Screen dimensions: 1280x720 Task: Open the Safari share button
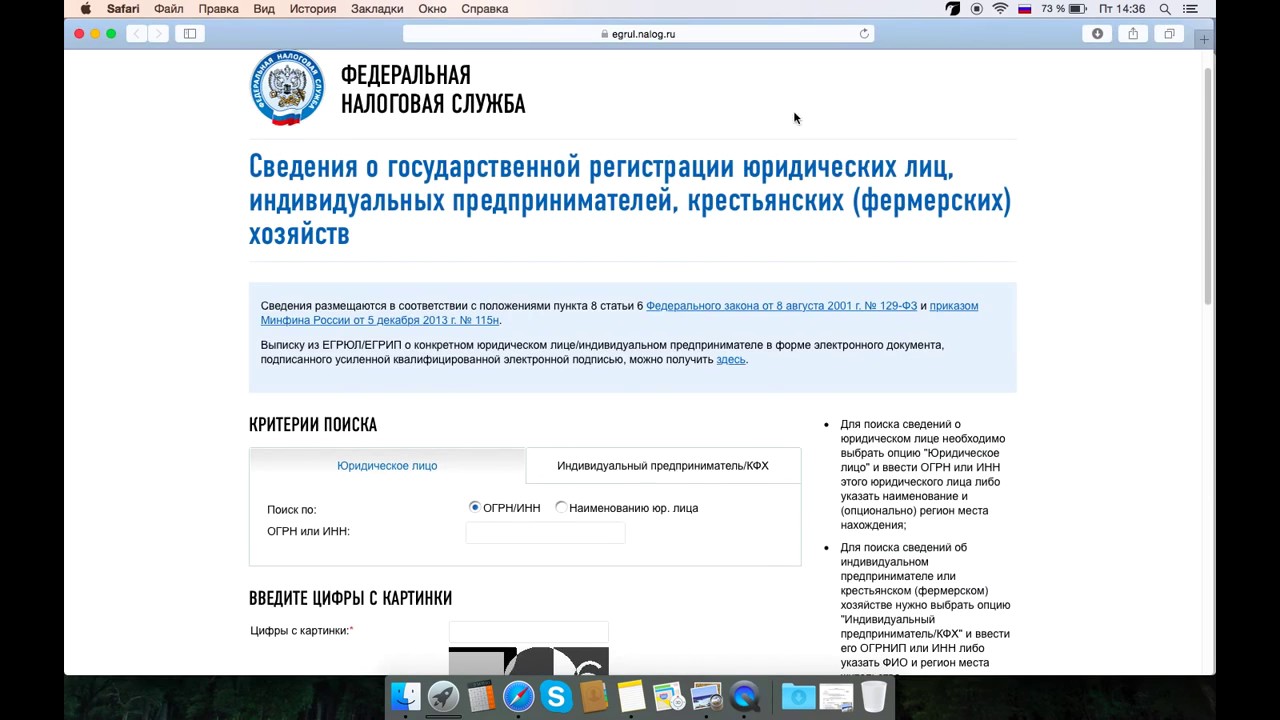click(x=1133, y=34)
